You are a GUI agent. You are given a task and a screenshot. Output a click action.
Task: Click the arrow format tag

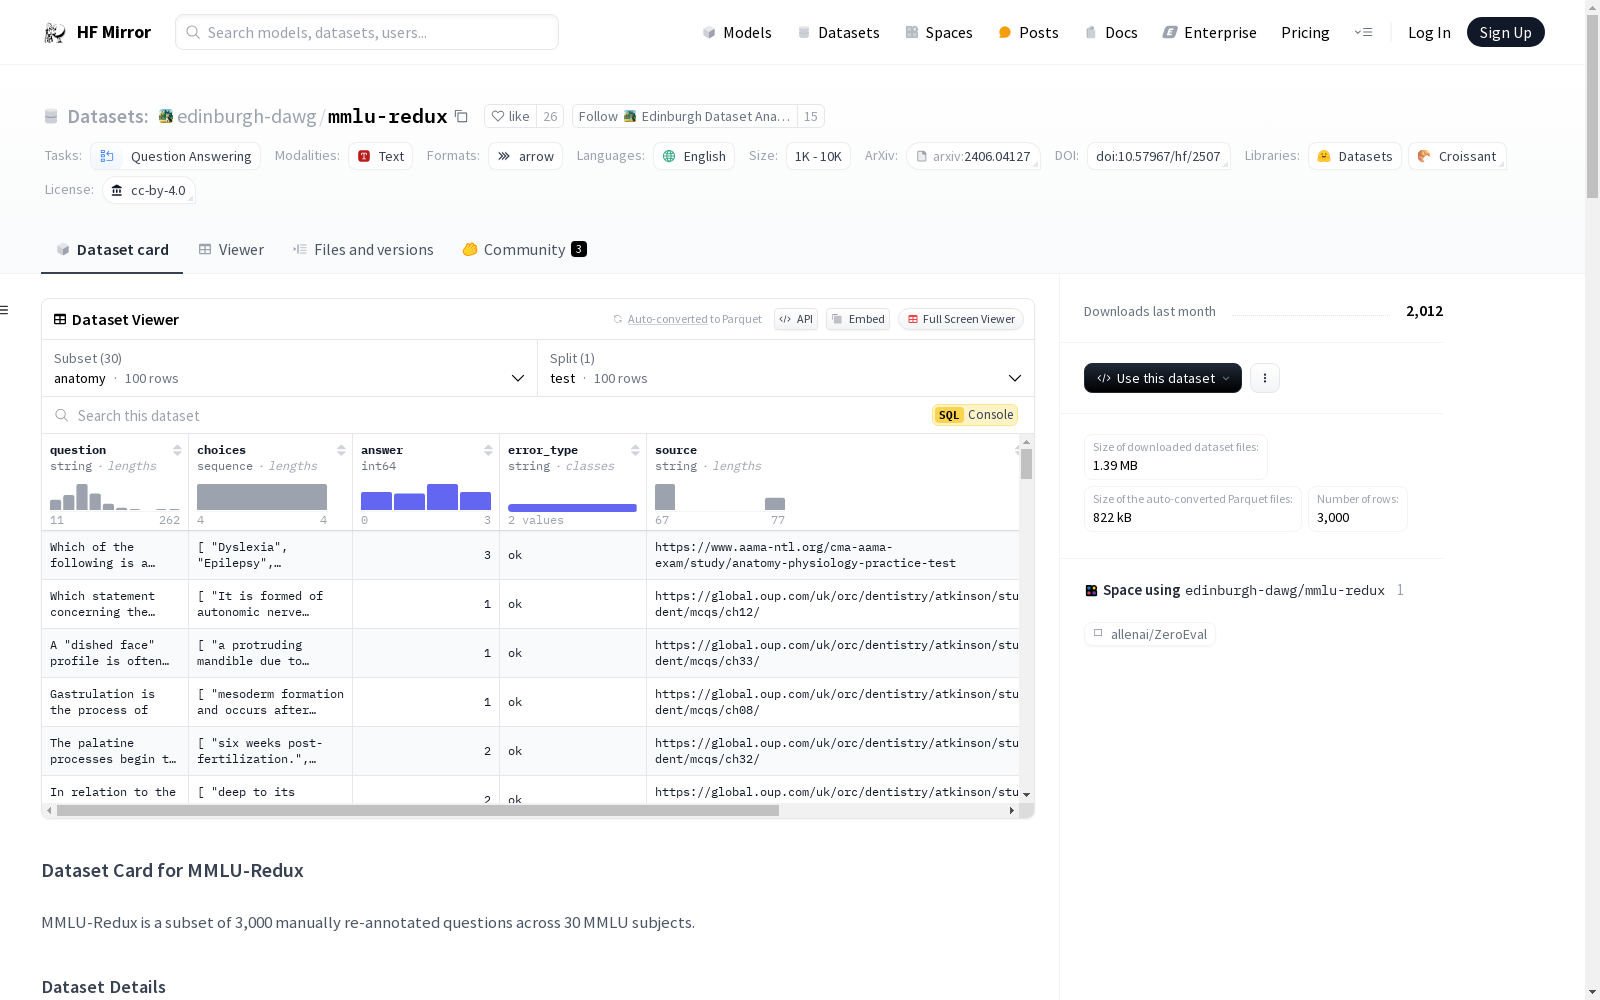click(526, 156)
